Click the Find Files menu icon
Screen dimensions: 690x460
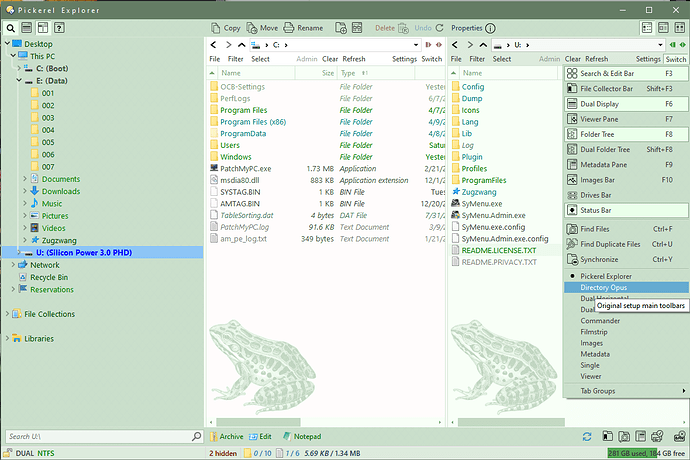click(572, 229)
